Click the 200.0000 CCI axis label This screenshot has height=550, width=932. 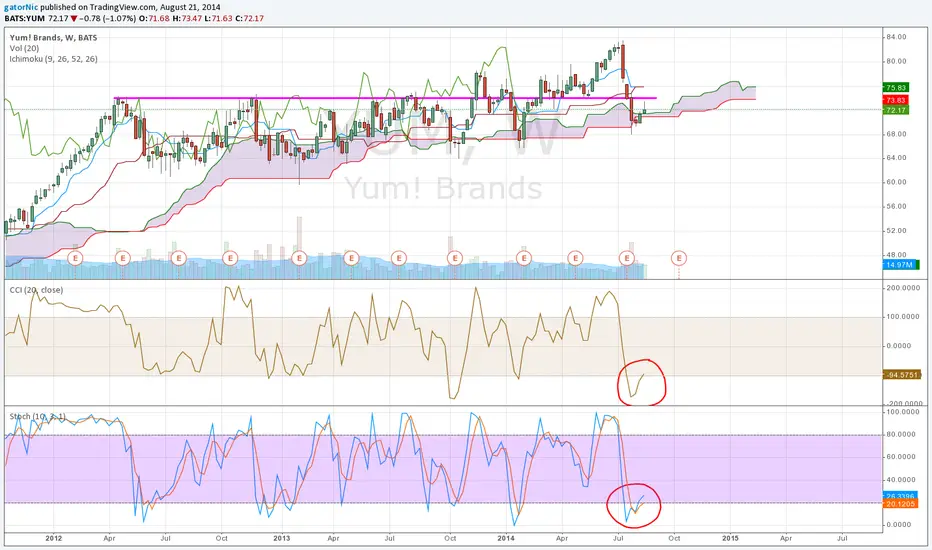(x=903, y=288)
